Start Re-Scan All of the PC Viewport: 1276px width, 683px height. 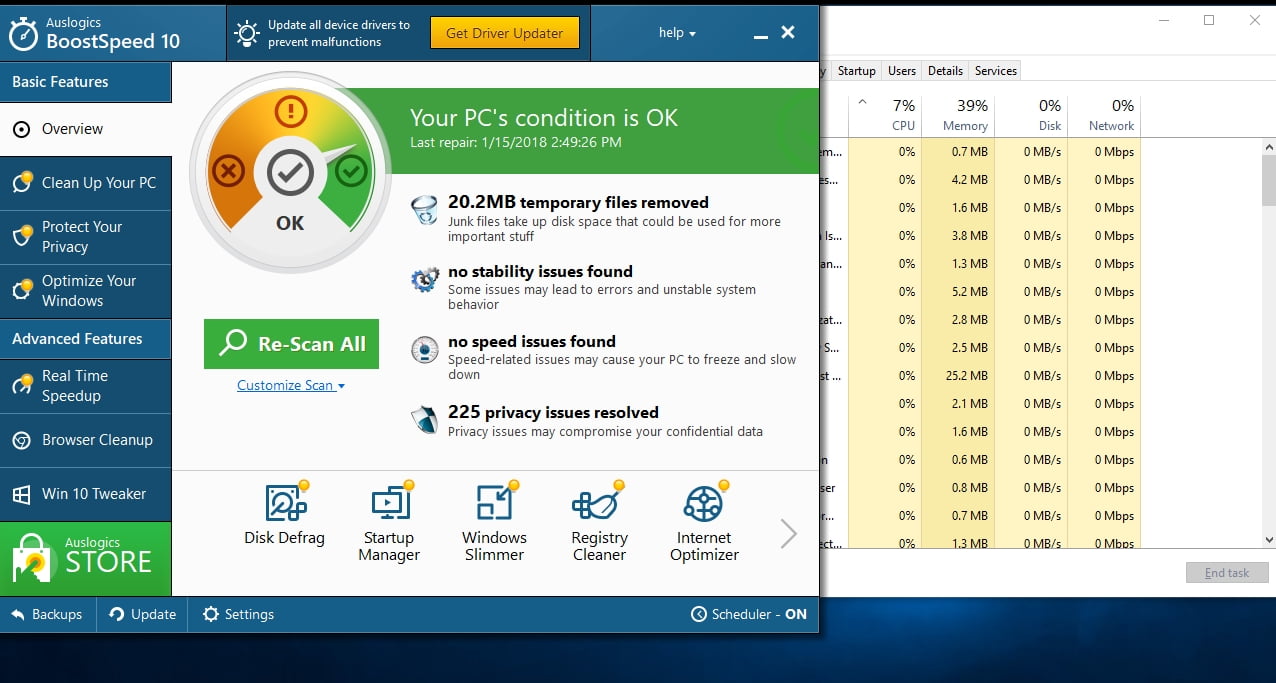[x=291, y=343]
